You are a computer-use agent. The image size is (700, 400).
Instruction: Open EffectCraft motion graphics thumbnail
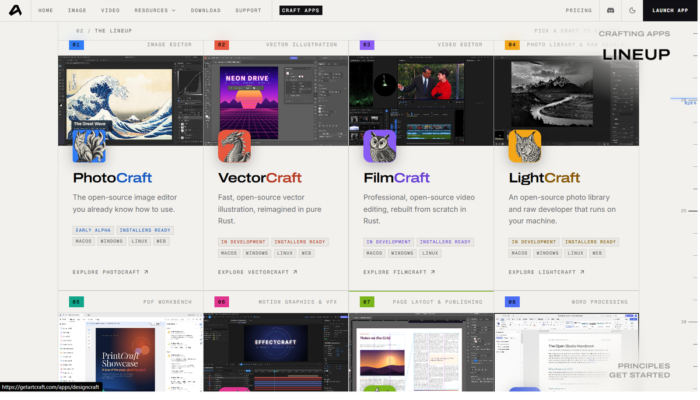(x=276, y=352)
